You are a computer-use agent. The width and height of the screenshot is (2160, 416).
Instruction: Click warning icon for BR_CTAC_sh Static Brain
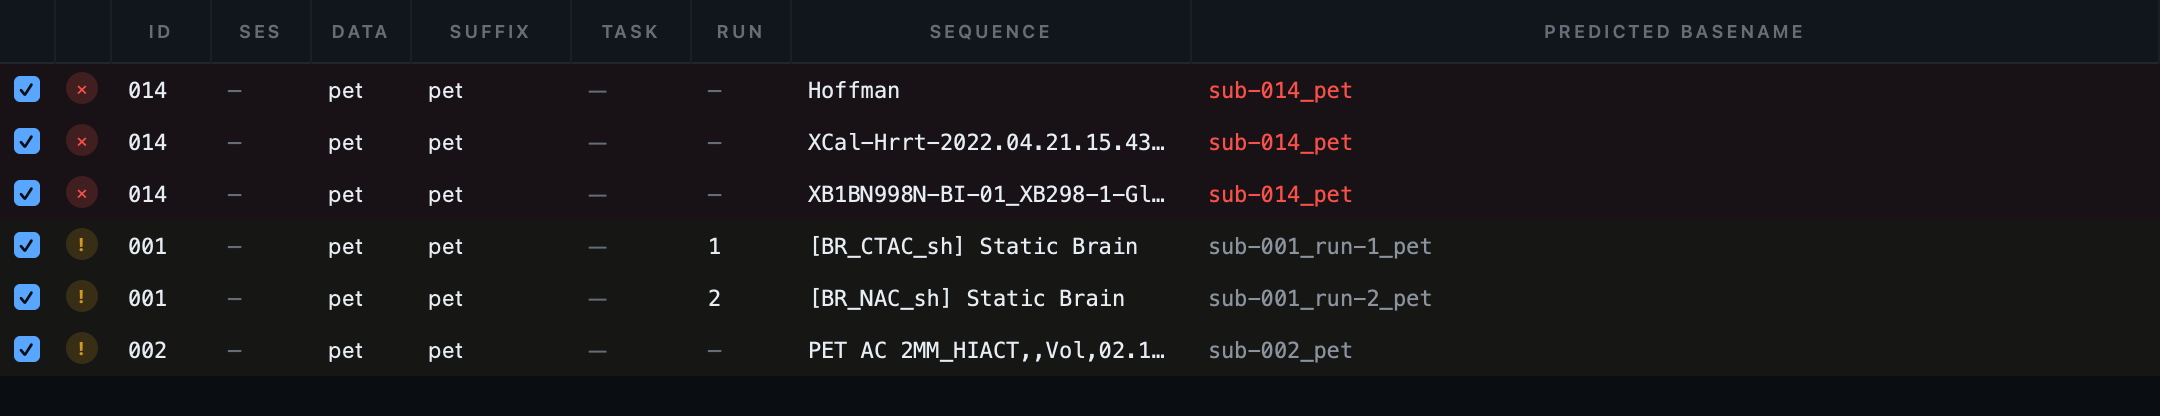[x=82, y=246]
